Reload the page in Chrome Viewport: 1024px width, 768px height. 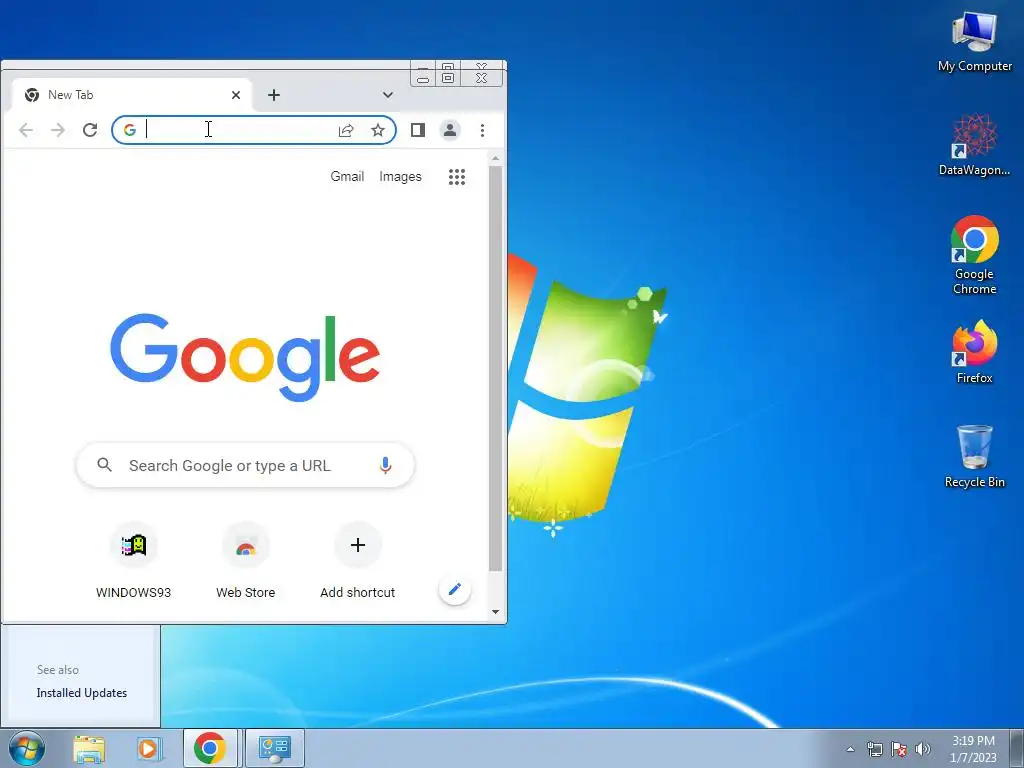[x=90, y=130]
